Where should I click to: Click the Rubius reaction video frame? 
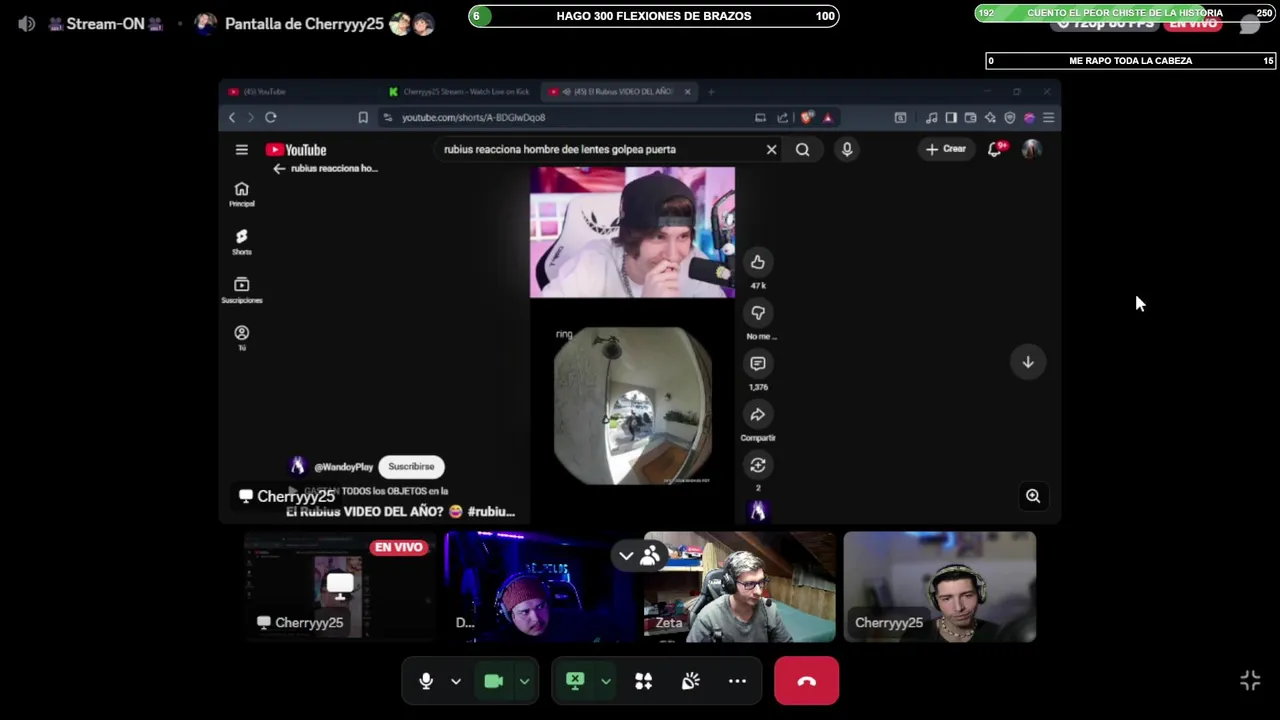[x=632, y=232]
